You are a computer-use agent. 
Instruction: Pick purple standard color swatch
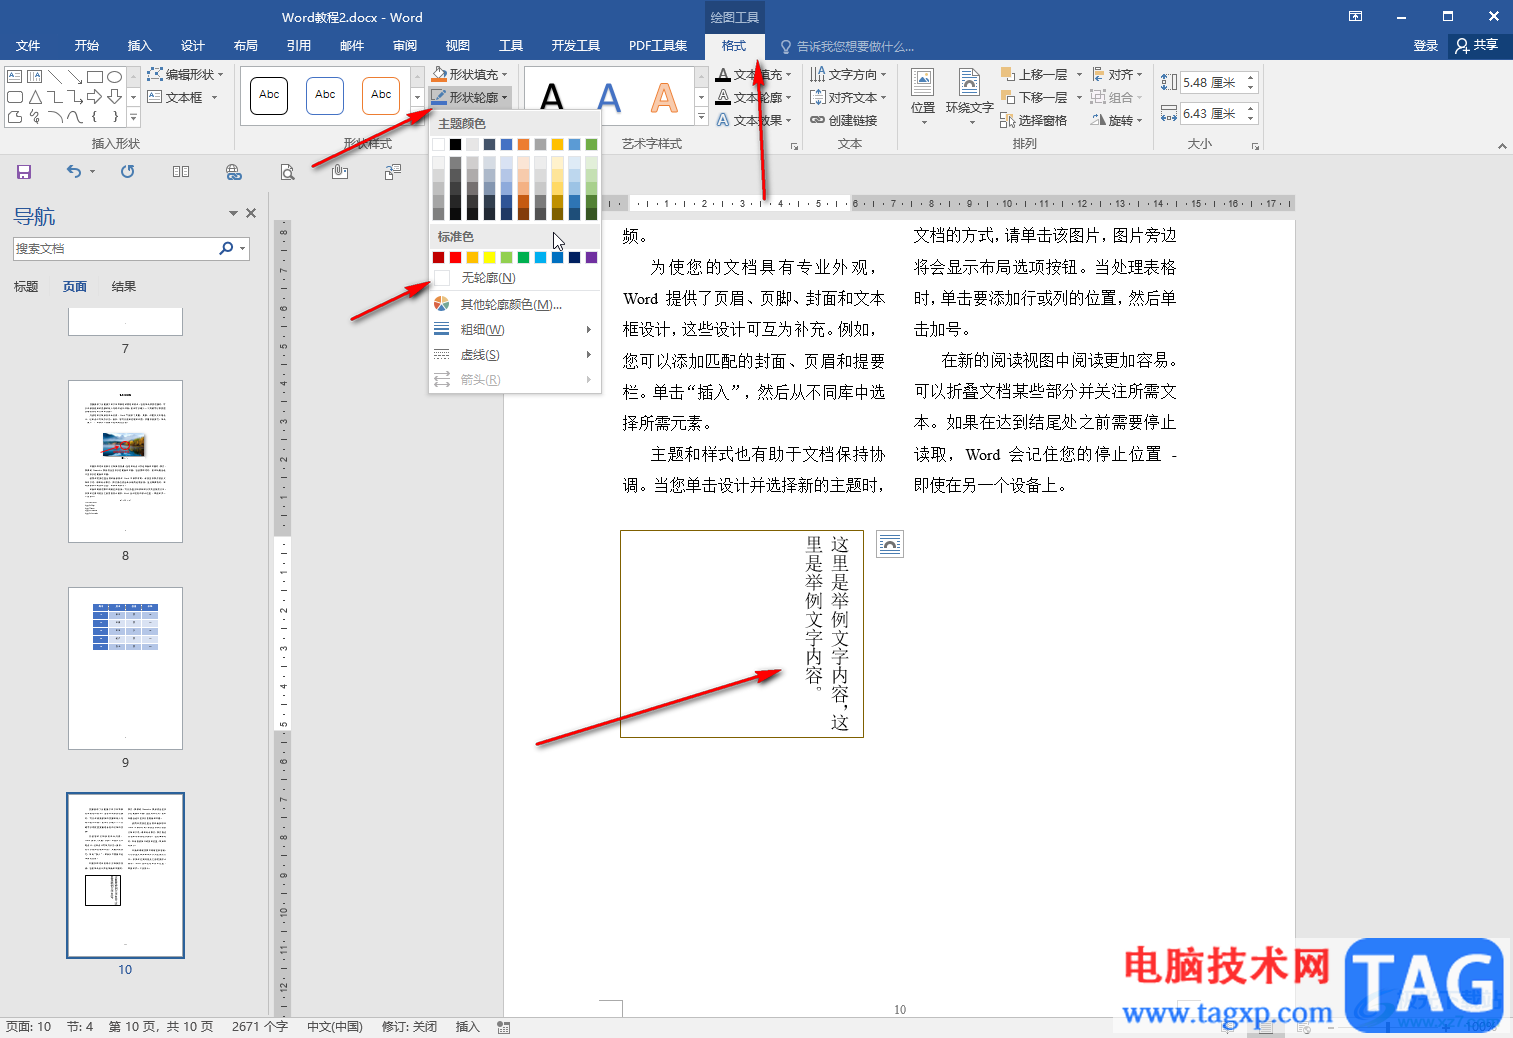click(x=591, y=257)
